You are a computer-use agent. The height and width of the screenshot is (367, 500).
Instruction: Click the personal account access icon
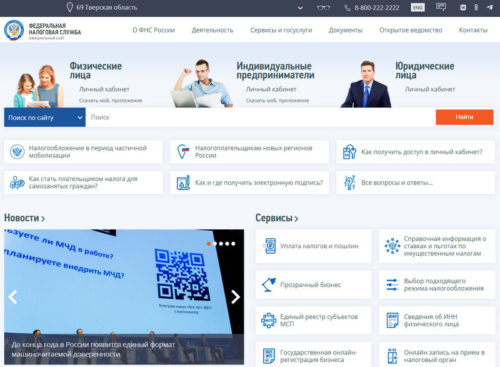pos(349,152)
